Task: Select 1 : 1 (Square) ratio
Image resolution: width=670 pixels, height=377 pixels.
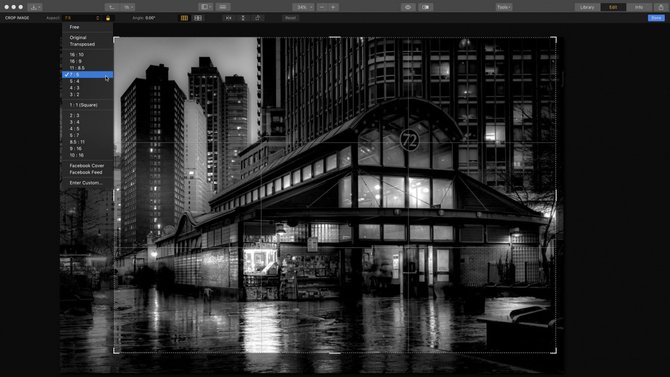Action: coord(88,105)
